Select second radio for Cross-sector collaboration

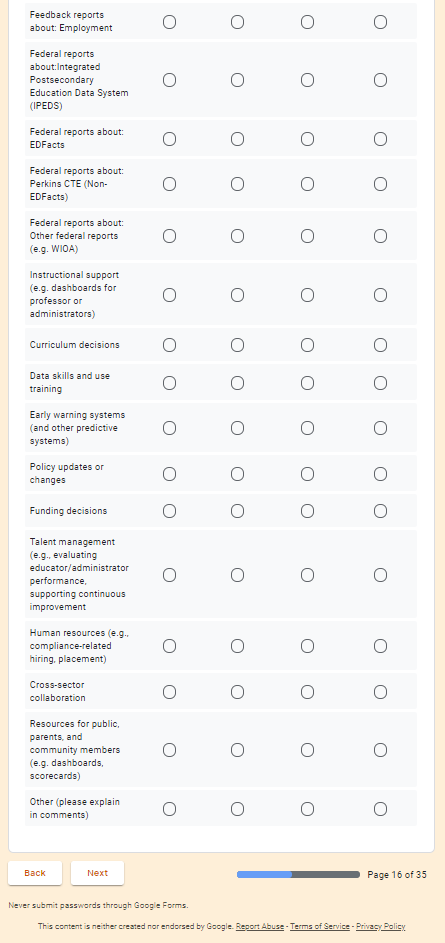click(238, 692)
